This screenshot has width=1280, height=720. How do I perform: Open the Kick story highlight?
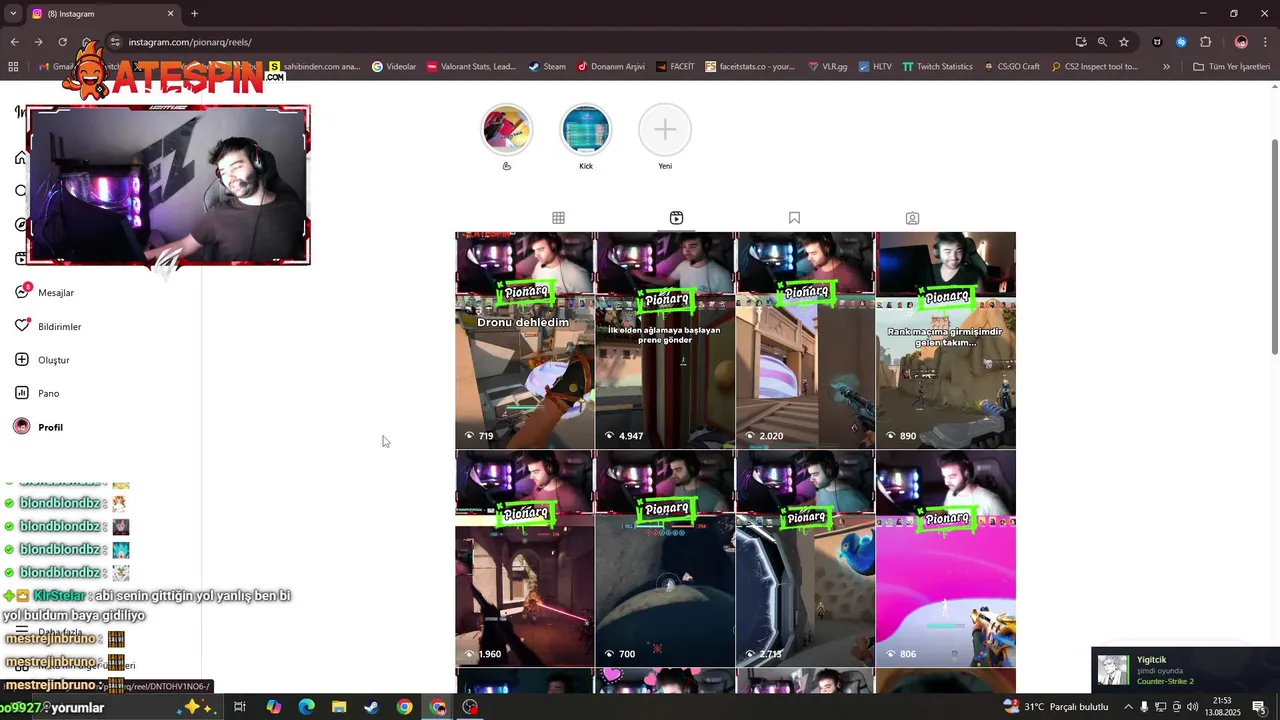(x=586, y=130)
